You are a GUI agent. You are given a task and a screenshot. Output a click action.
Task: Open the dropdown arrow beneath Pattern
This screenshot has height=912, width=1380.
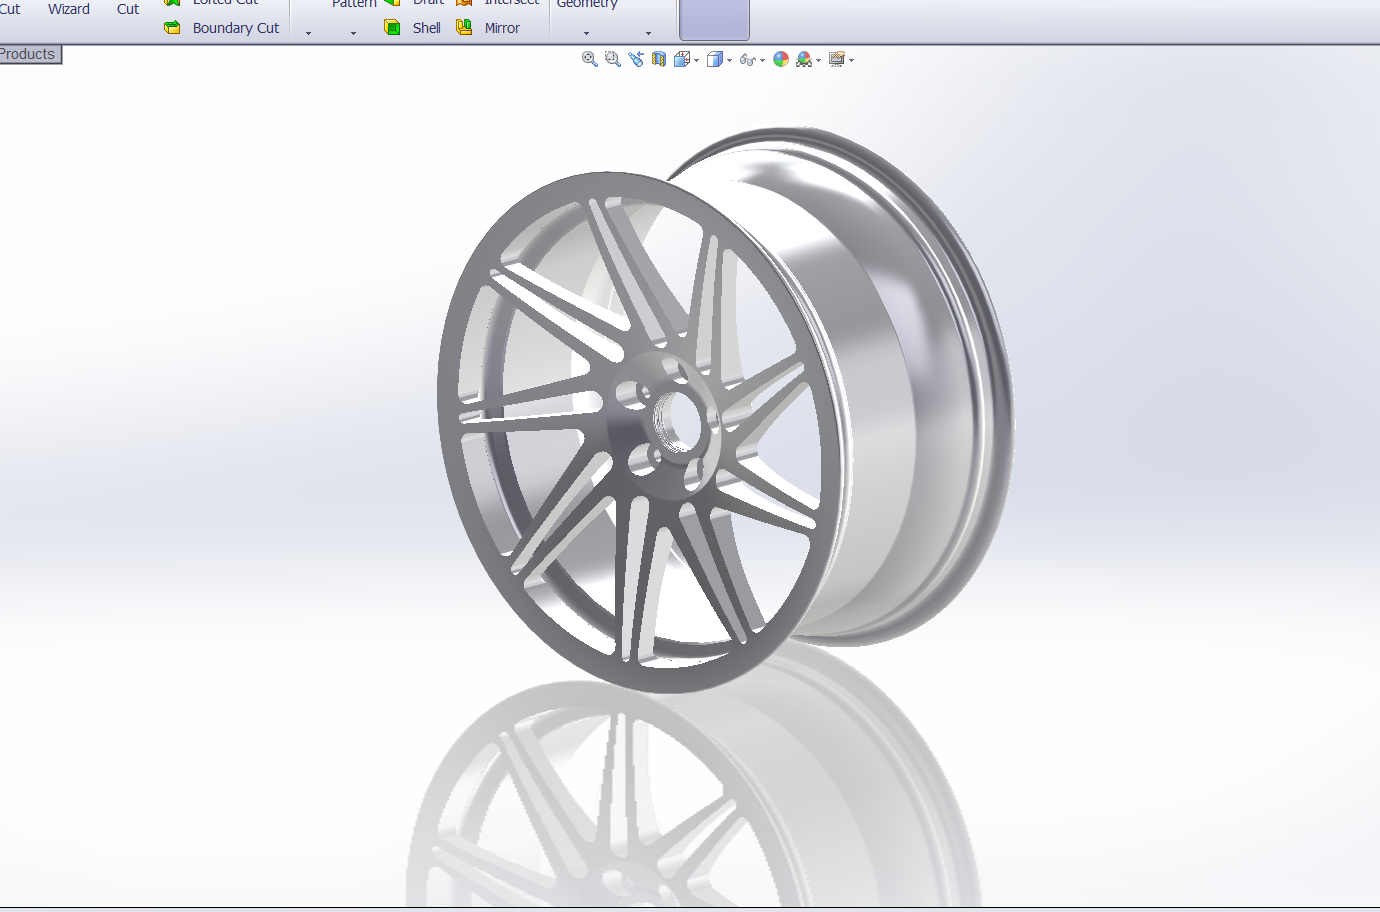(353, 33)
